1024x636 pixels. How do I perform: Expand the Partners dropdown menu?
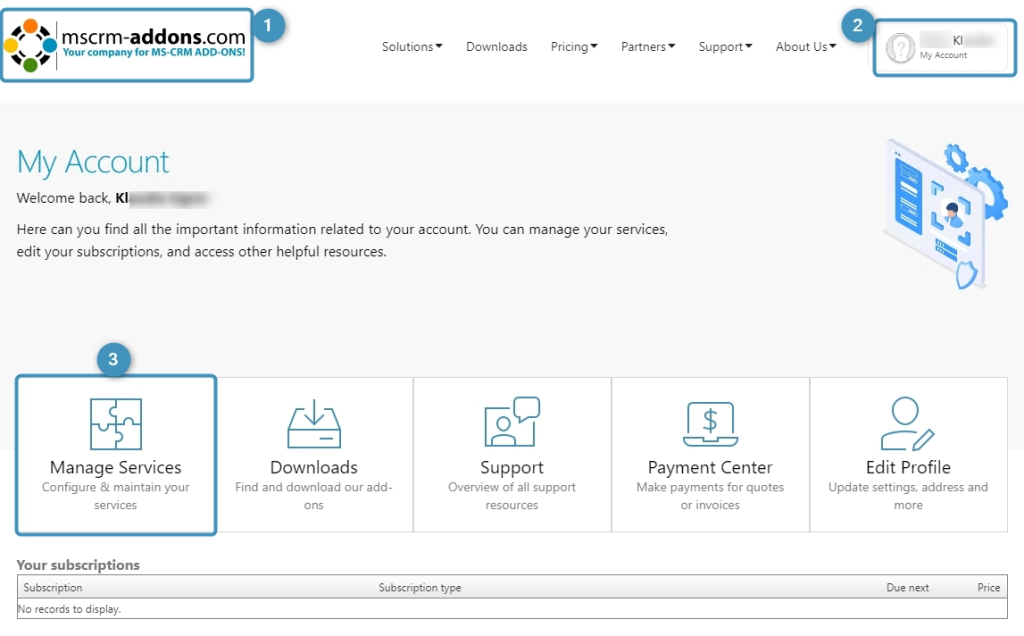tap(648, 46)
